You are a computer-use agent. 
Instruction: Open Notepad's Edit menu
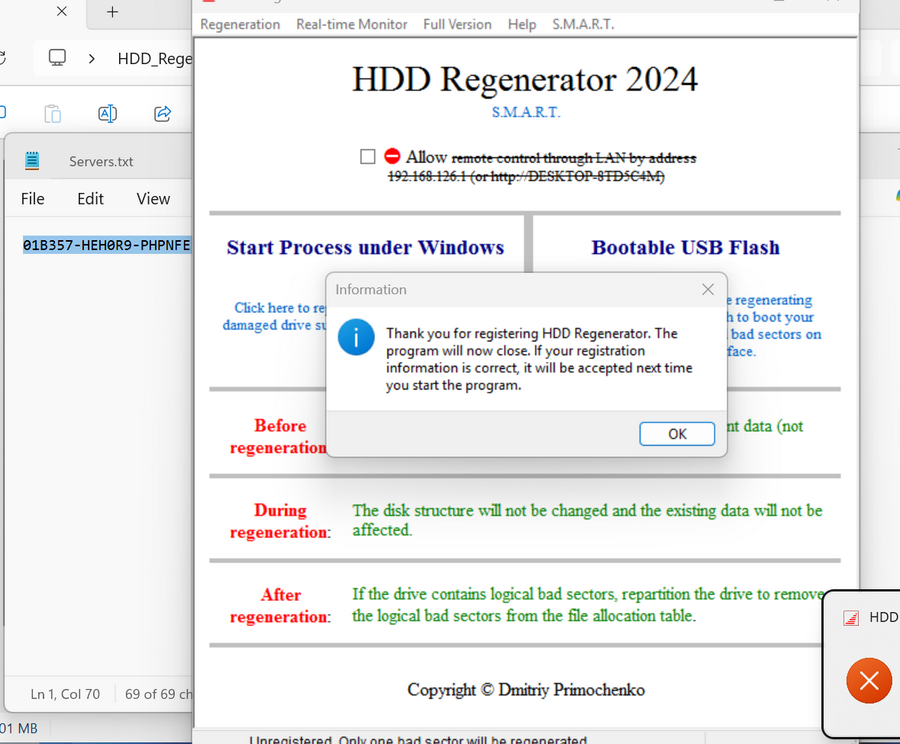click(x=90, y=199)
